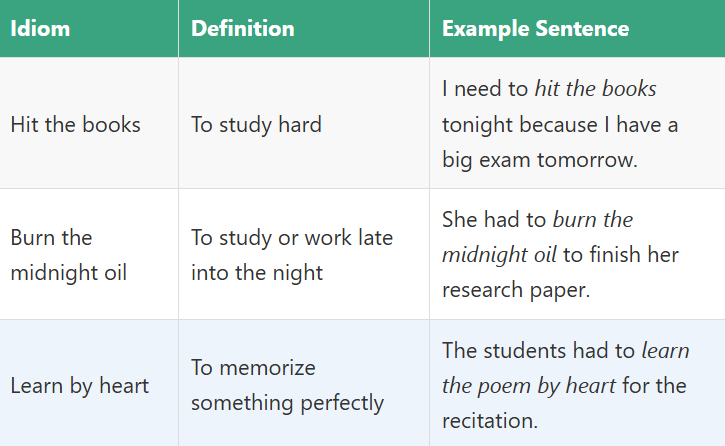Click the italic phrase 'midnight oil'

498,254
